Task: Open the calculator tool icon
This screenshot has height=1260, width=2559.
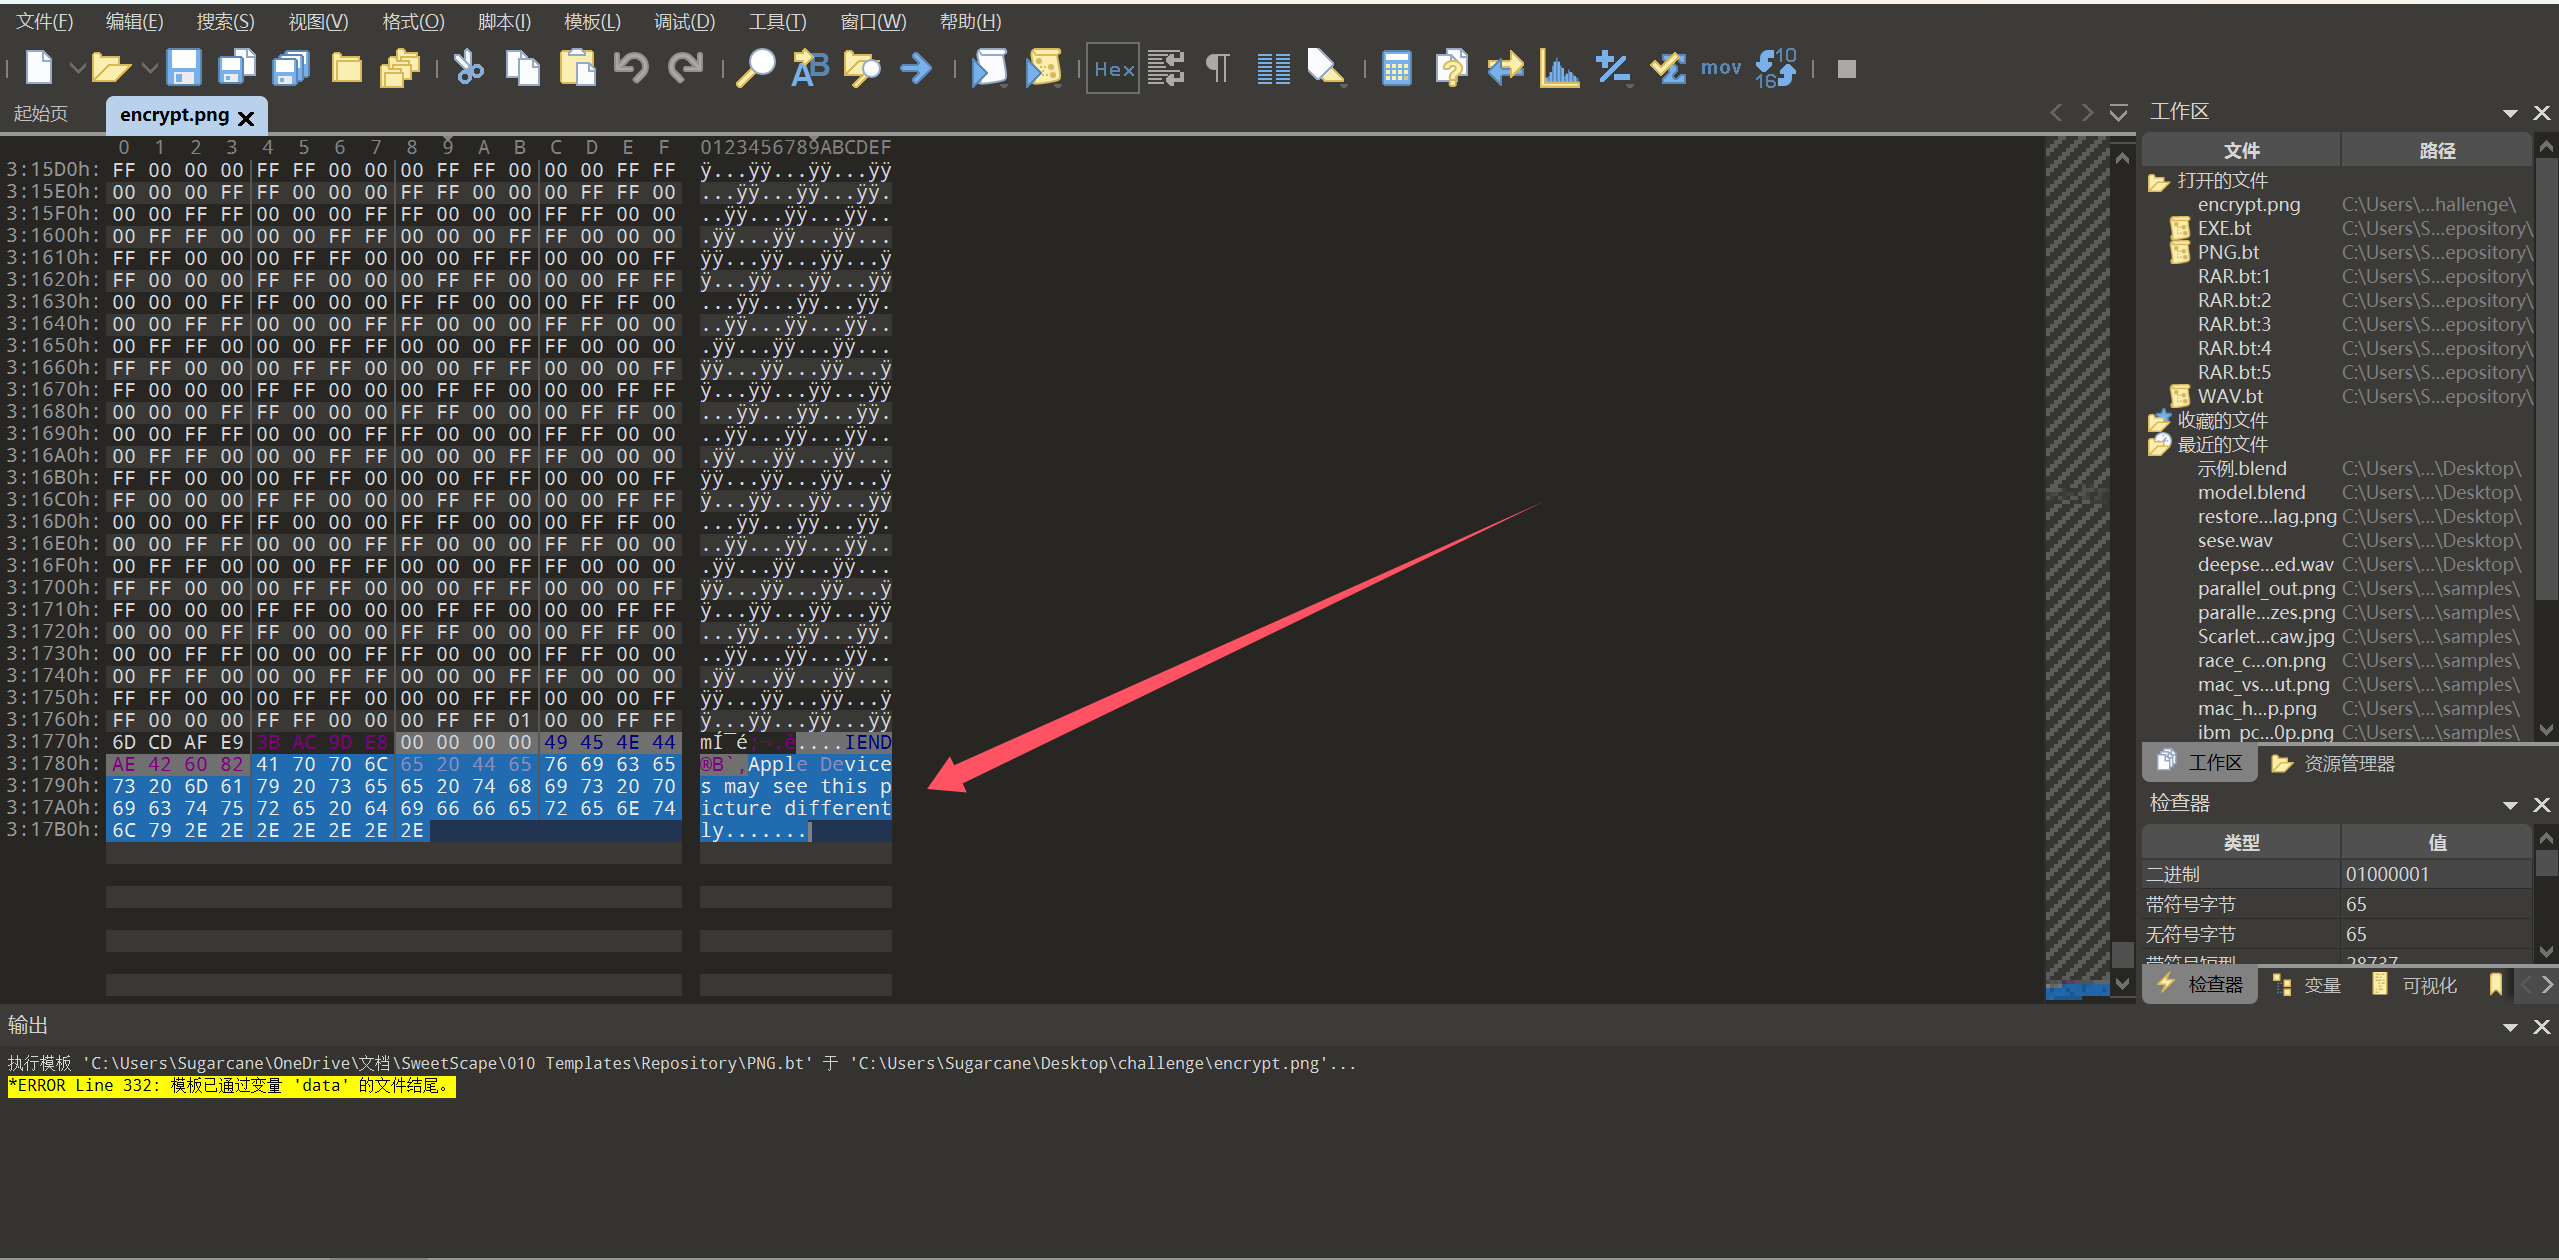Action: pos(1396,68)
